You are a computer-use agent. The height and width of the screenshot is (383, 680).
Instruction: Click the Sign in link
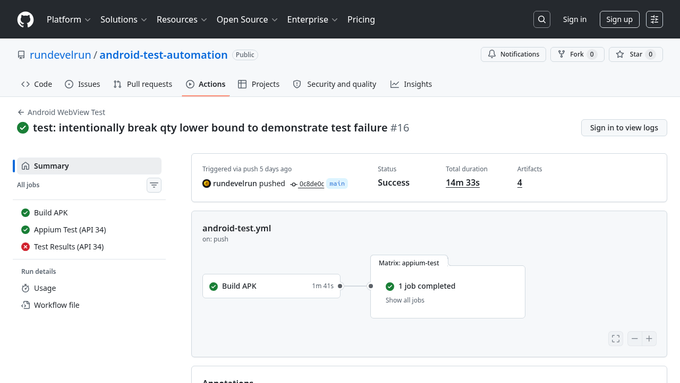(575, 20)
